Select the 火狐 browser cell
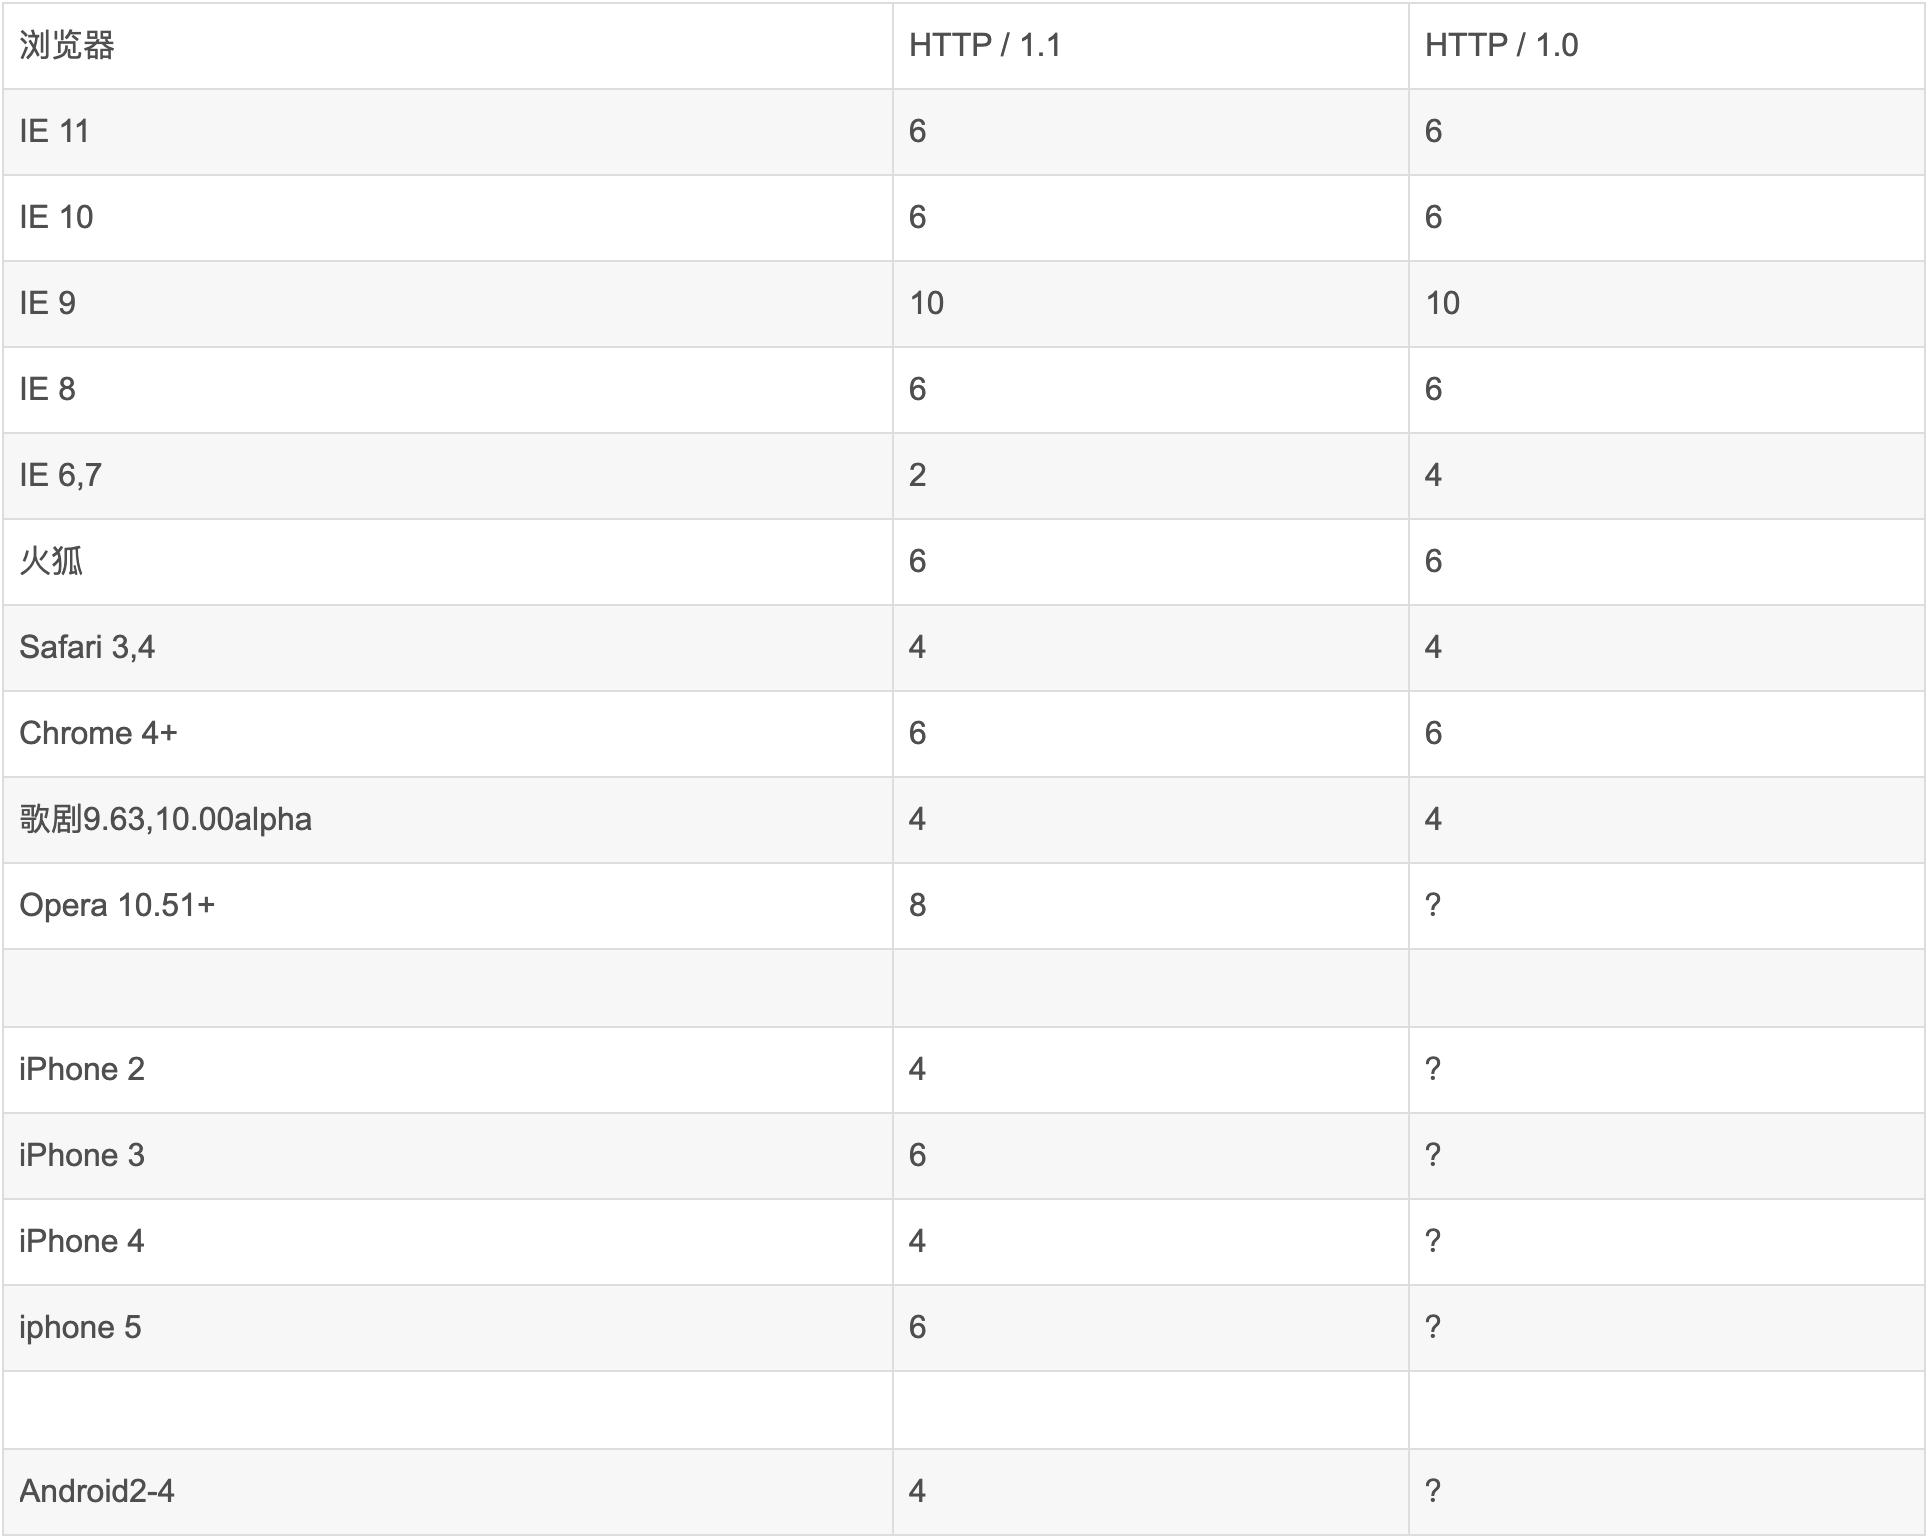The height and width of the screenshot is (1538, 1930). click(x=51, y=561)
